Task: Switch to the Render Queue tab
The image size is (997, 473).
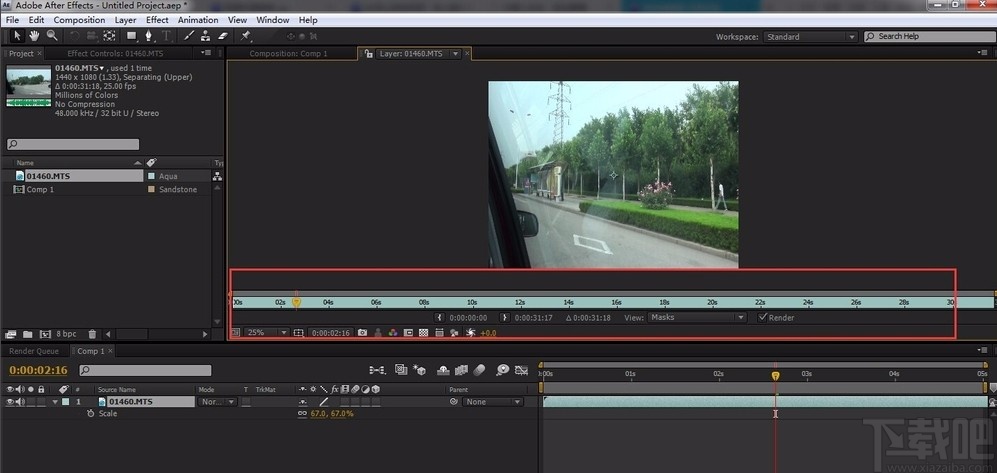Action: 34,351
